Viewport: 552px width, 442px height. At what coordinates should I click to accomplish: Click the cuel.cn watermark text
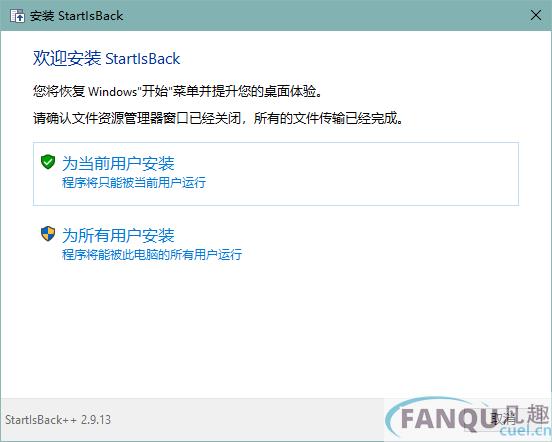(525, 430)
